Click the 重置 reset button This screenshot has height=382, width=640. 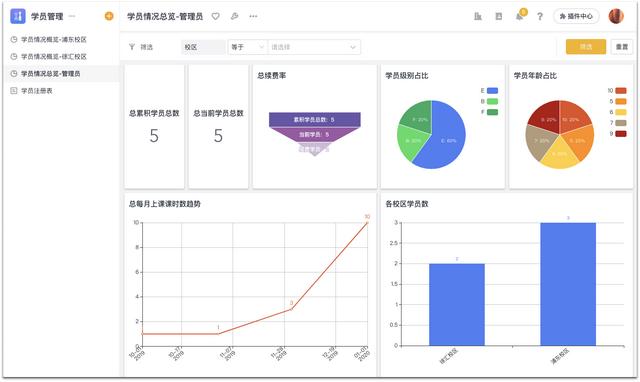click(x=622, y=47)
